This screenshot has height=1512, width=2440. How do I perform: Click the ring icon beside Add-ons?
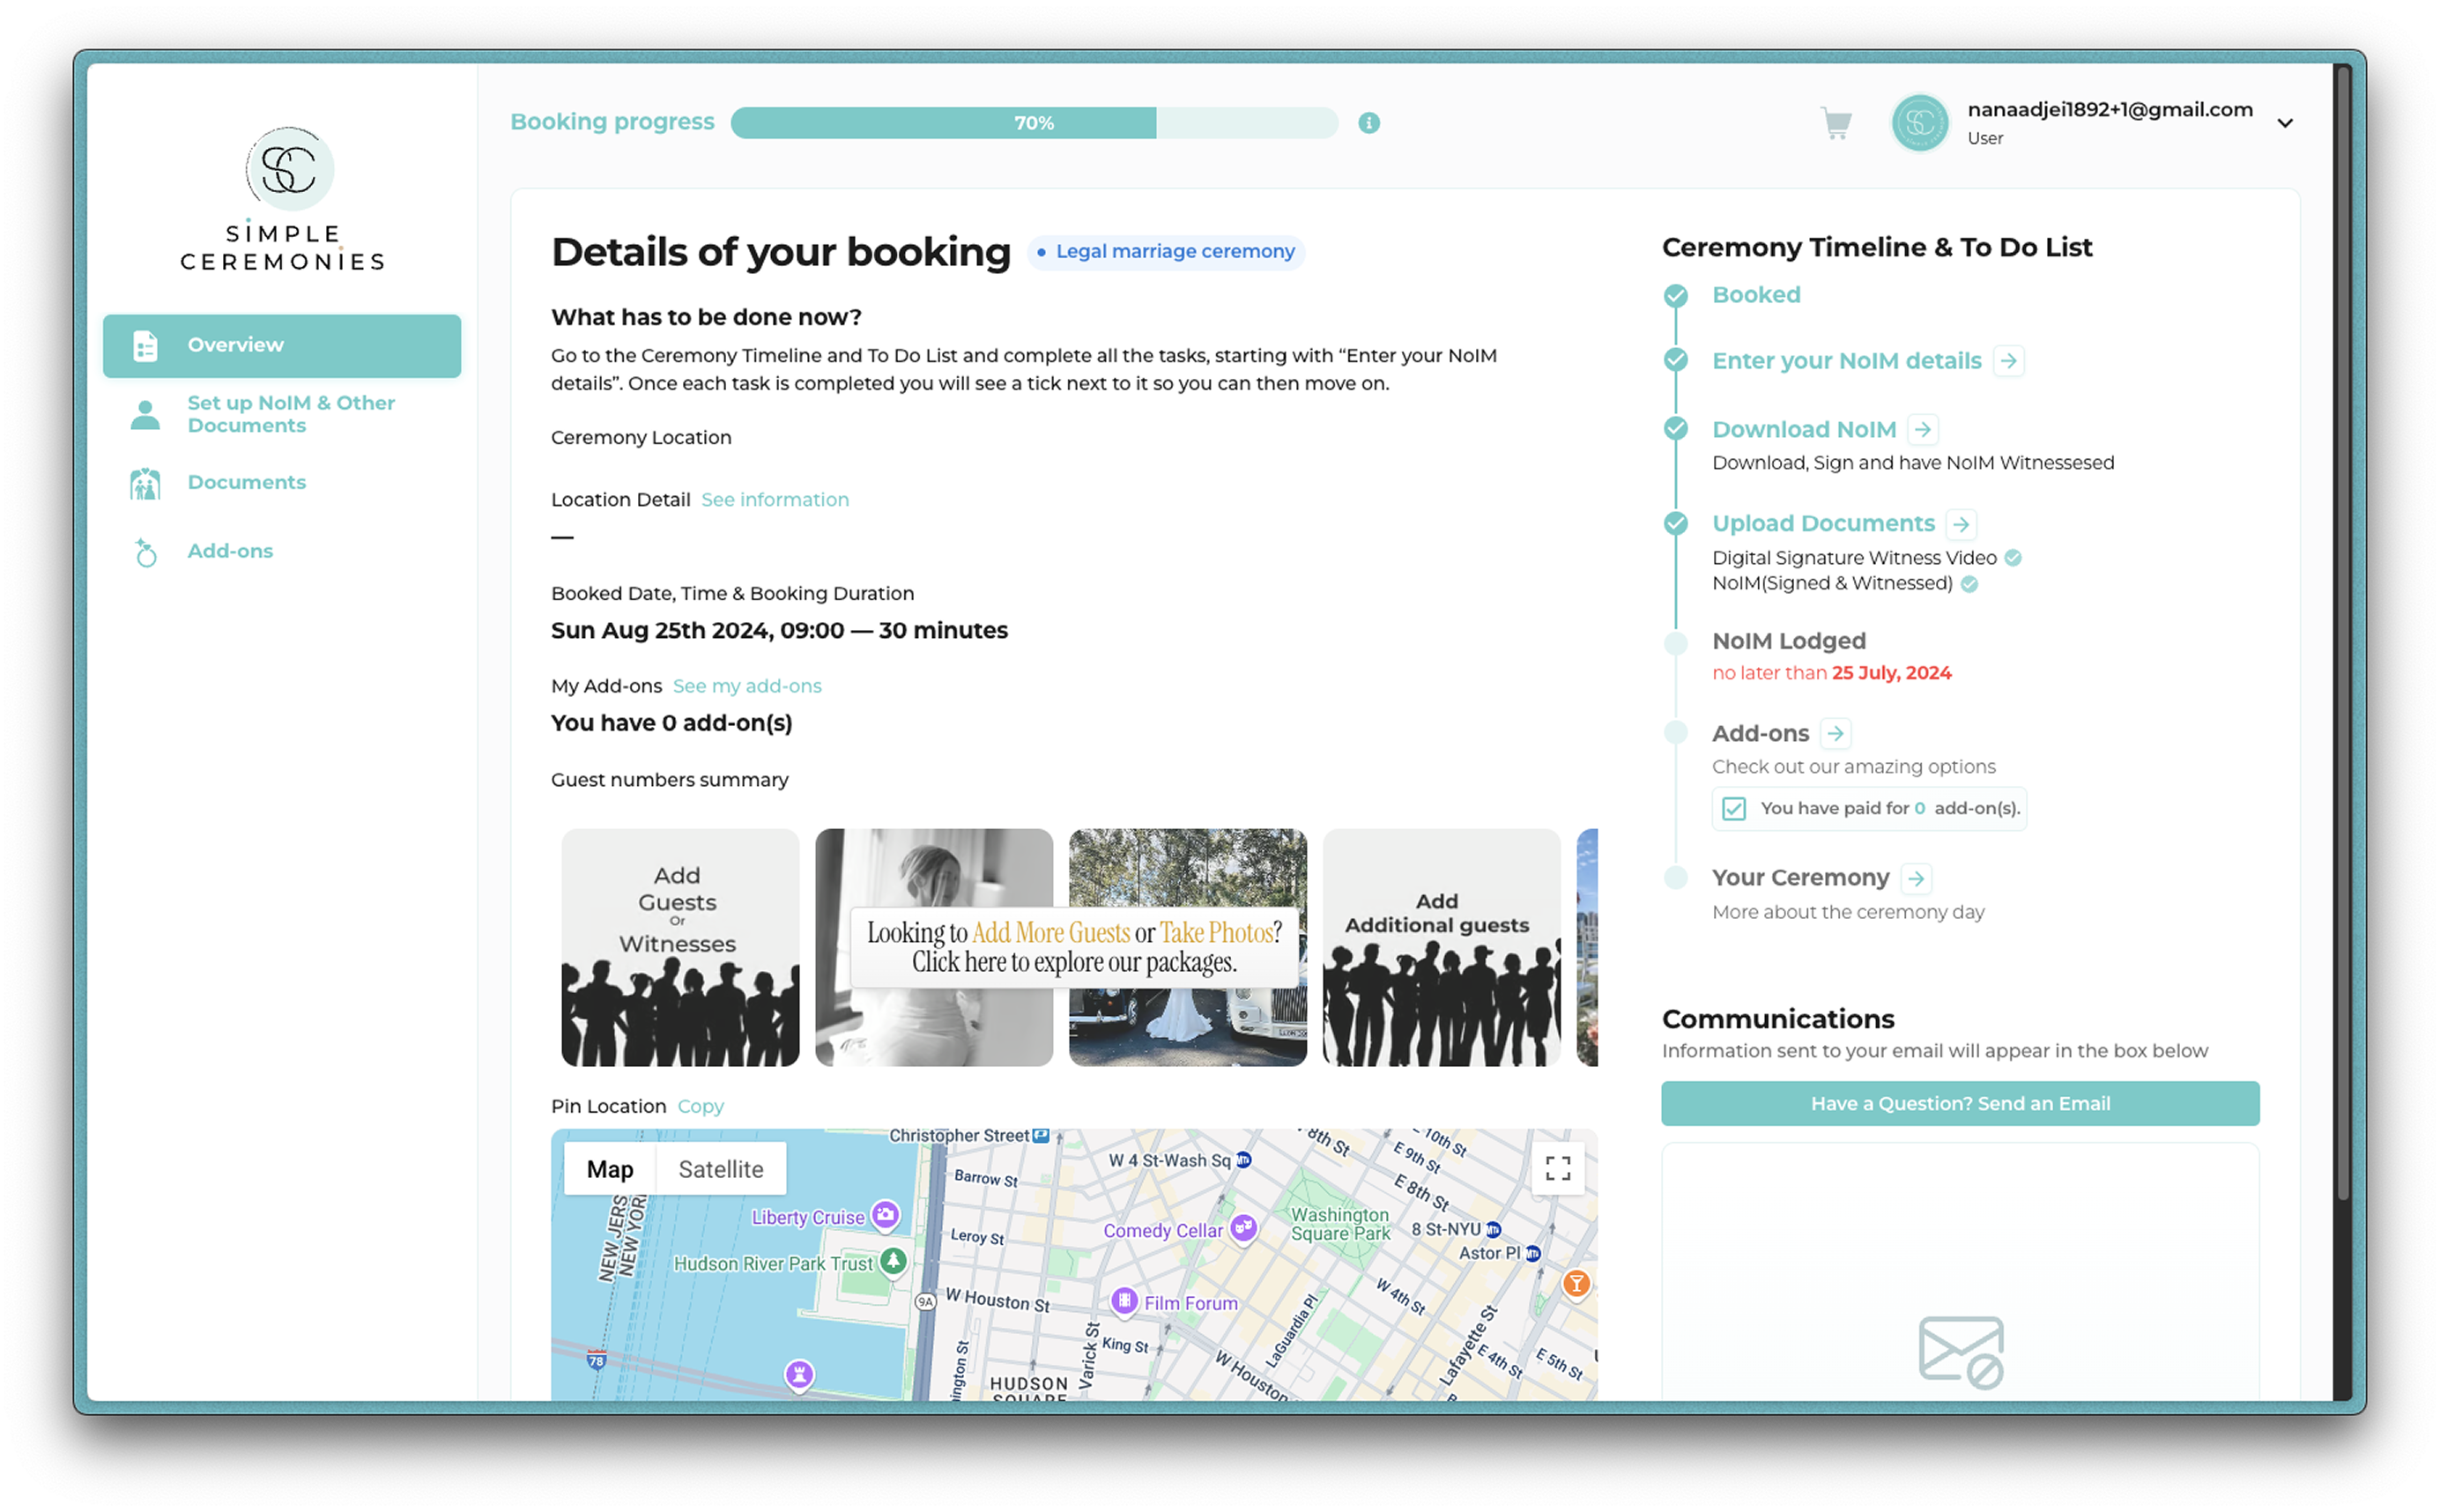(145, 552)
